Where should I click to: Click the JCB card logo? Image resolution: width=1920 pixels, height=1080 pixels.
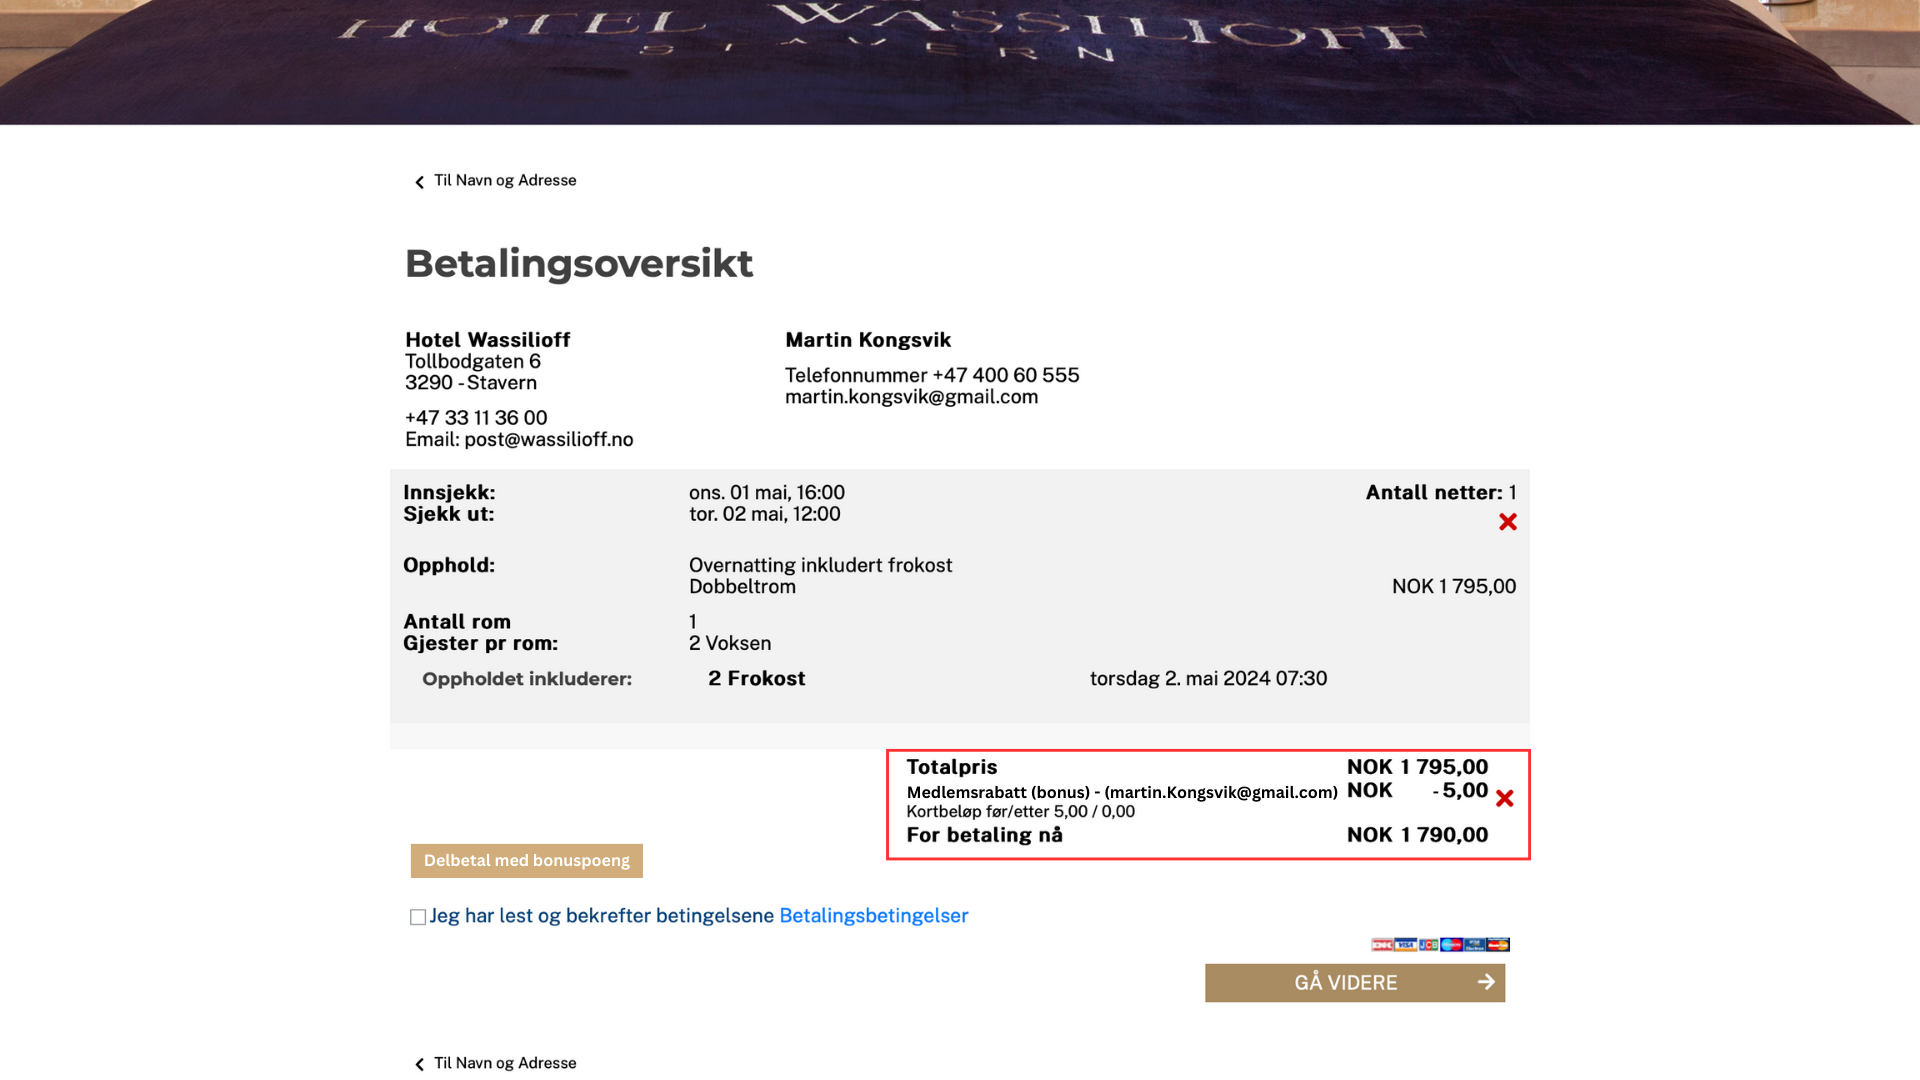click(x=1428, y=944)
